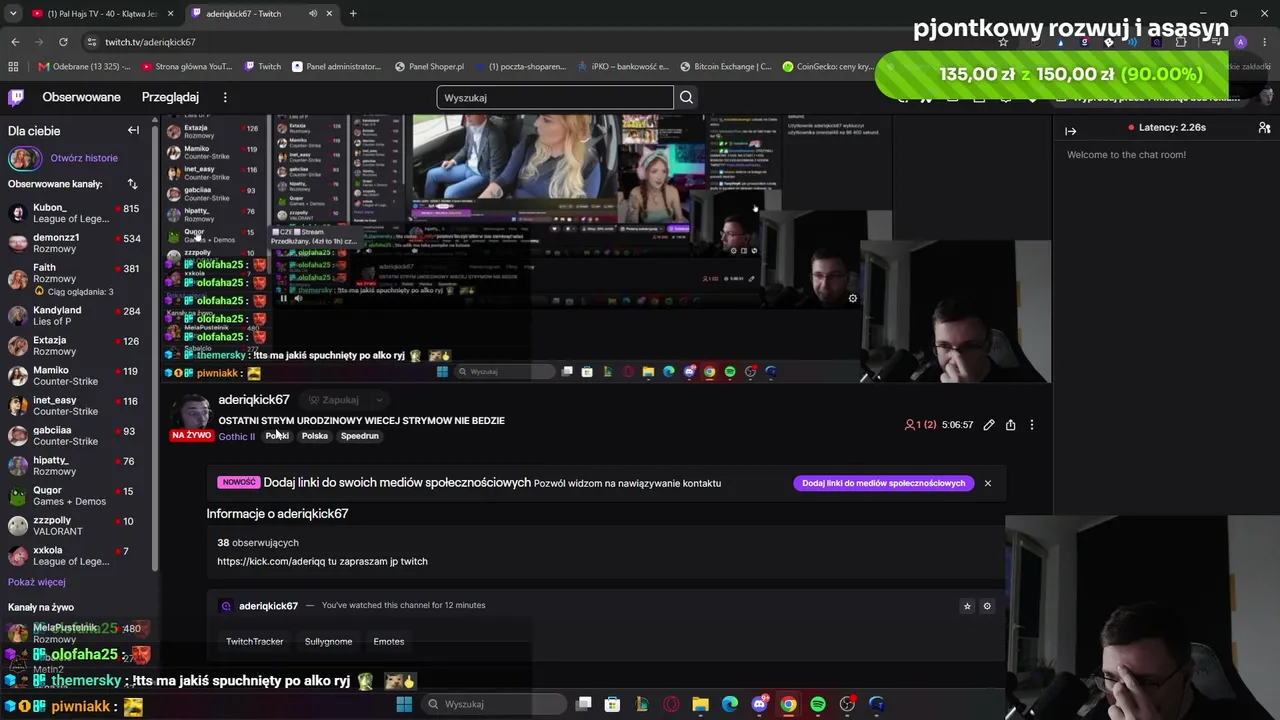Open the chat community users icon

(1264, 128)
